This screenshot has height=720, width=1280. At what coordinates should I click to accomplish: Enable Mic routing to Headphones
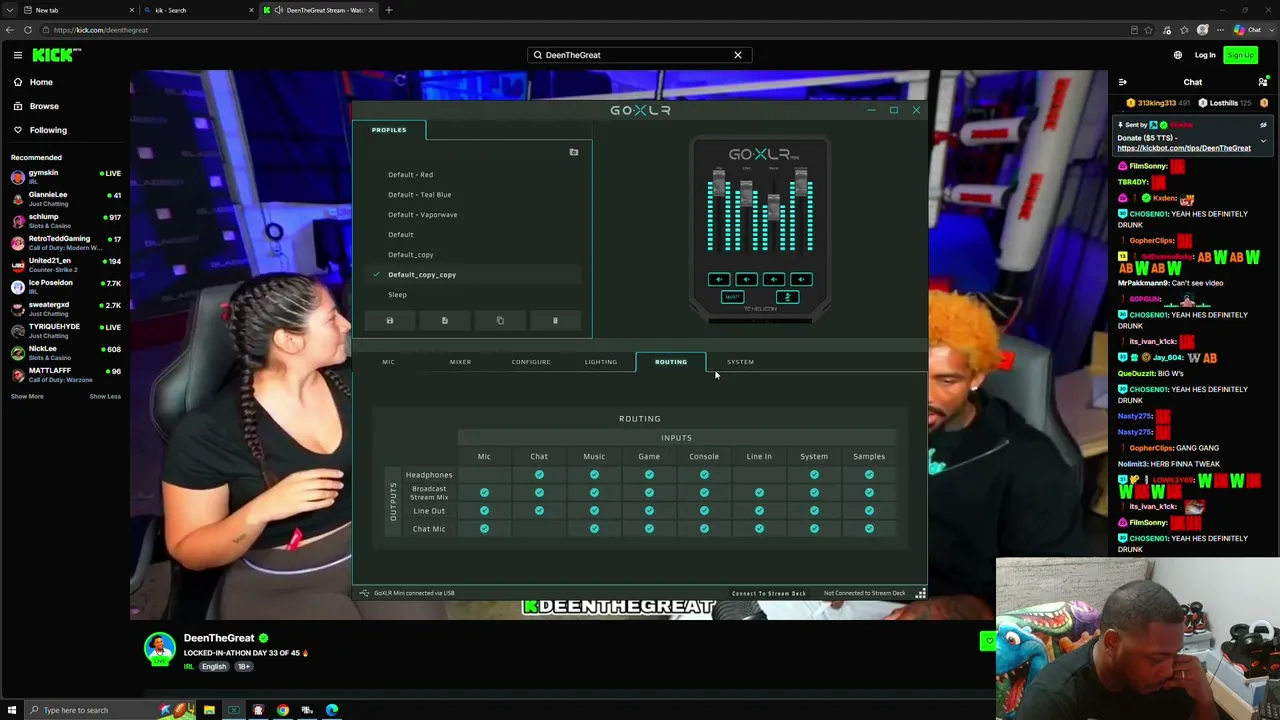coord(484,475)
